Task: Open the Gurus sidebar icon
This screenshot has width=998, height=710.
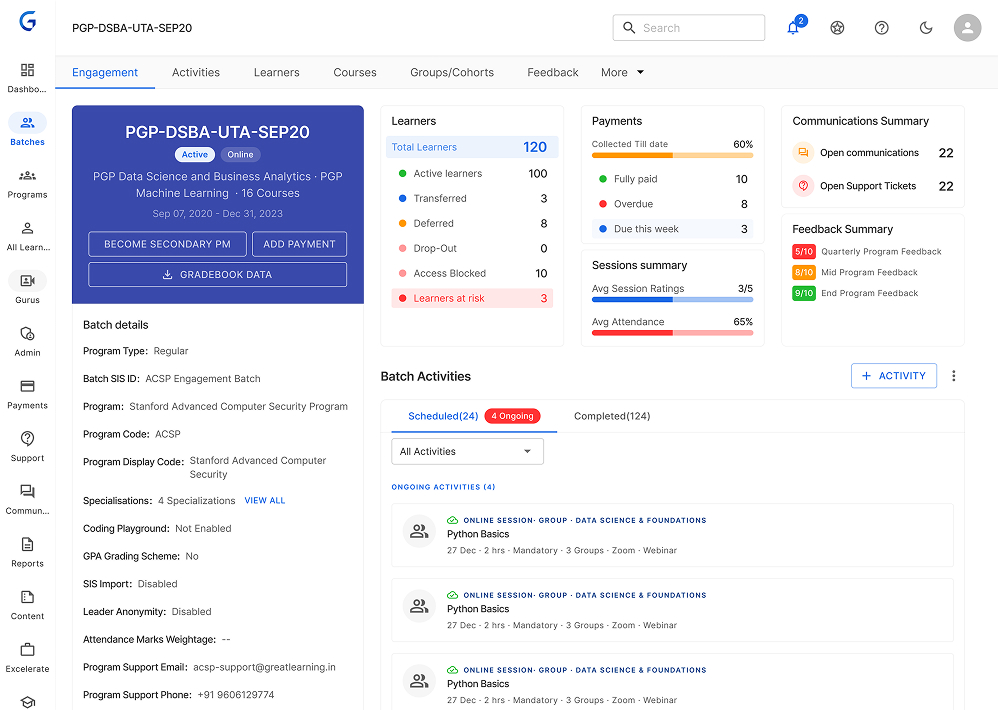Action: click(27, 281)
